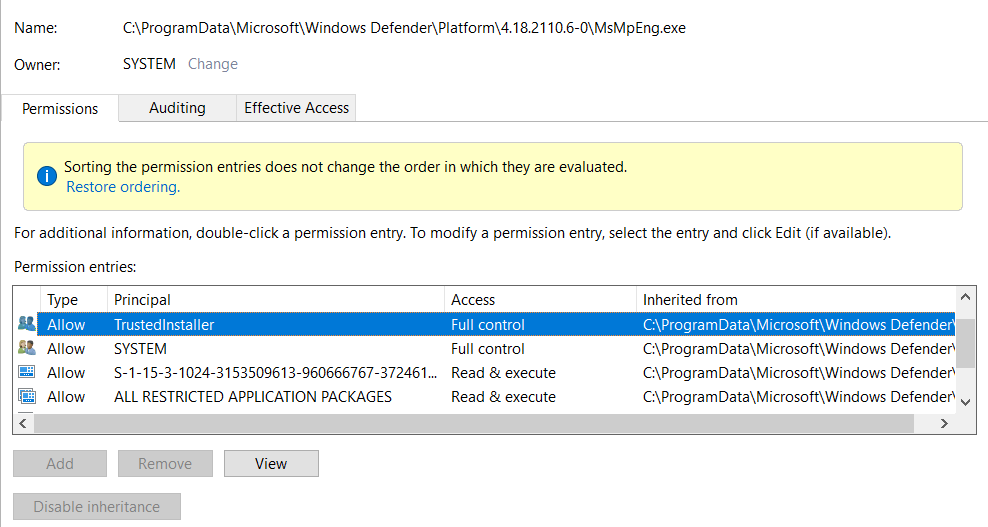Click the Disable inheritance button
The image size is (988, 527).
point(97,506)
